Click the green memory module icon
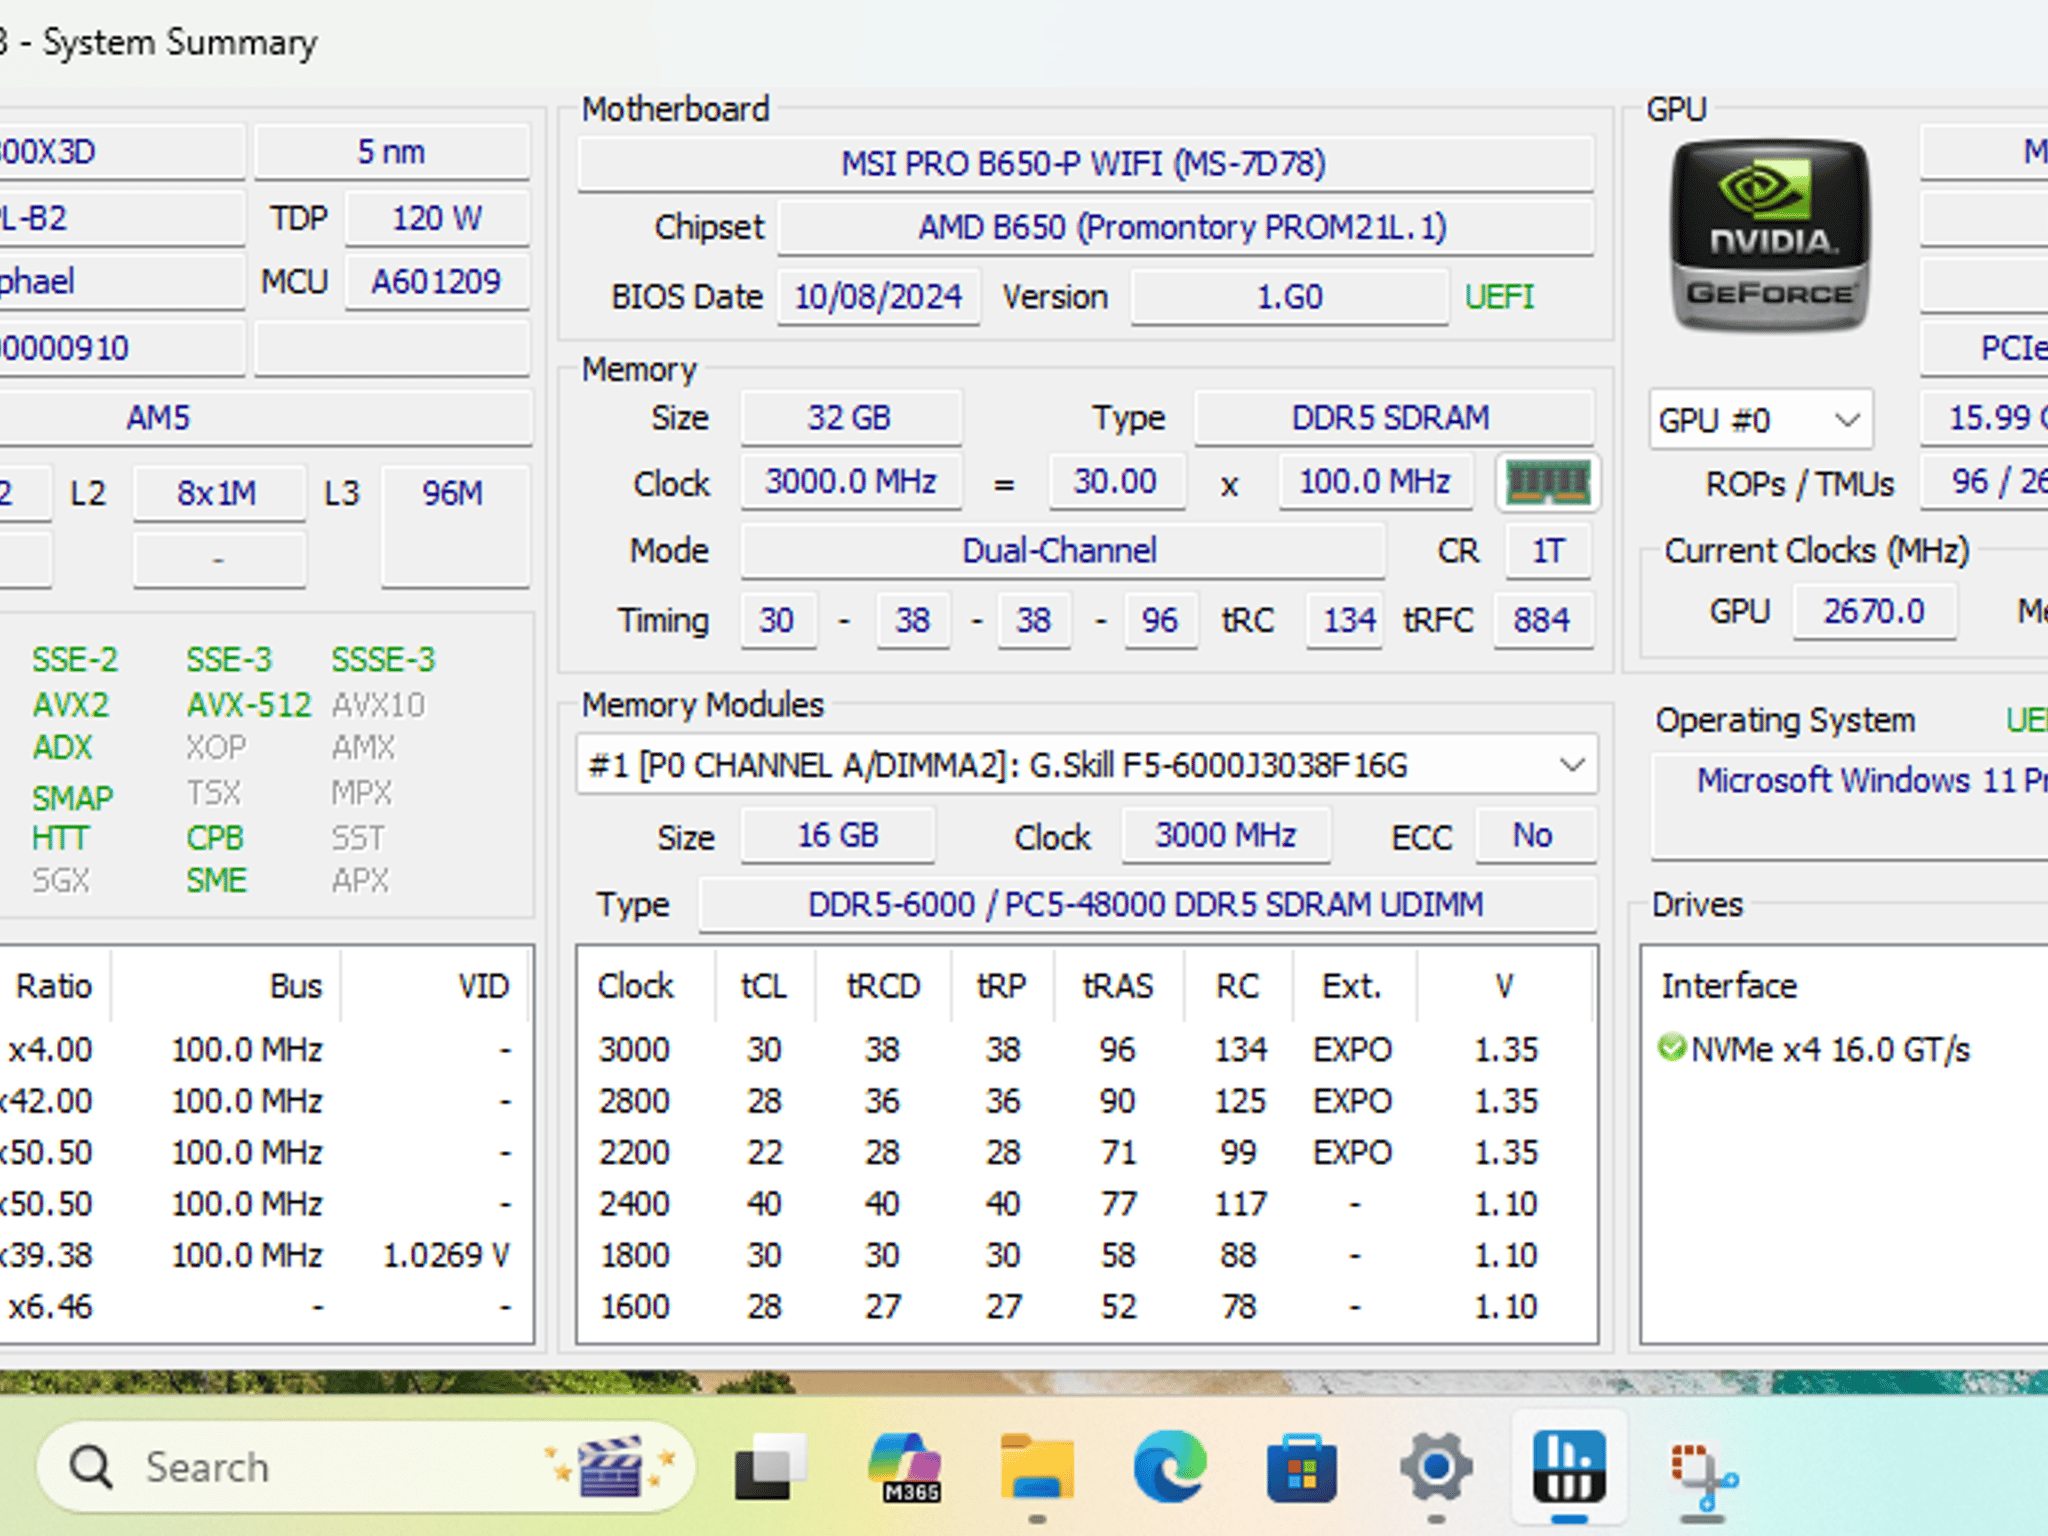This screenshot has width=2048, height=1536. 1548,483
